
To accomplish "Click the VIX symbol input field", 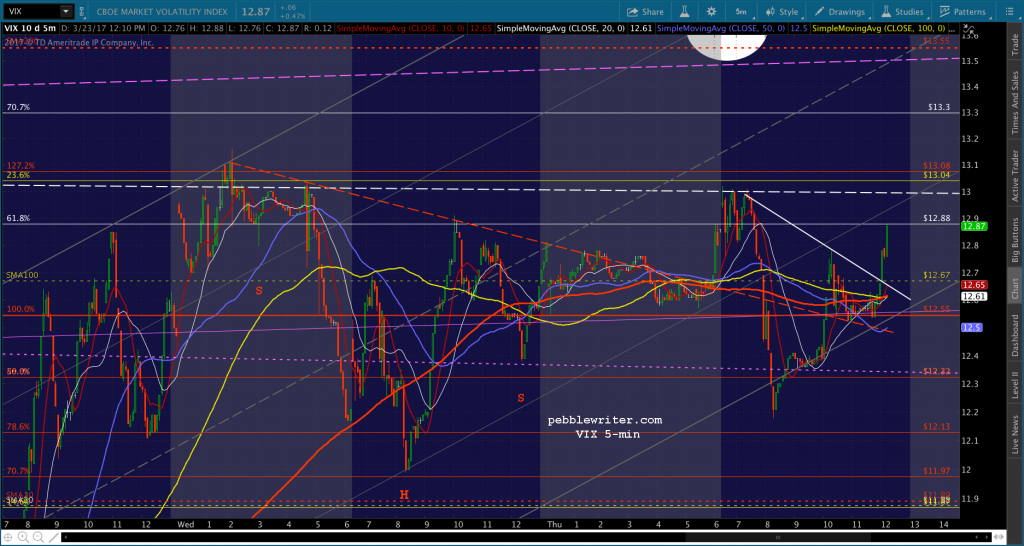I will pos(32,11).
